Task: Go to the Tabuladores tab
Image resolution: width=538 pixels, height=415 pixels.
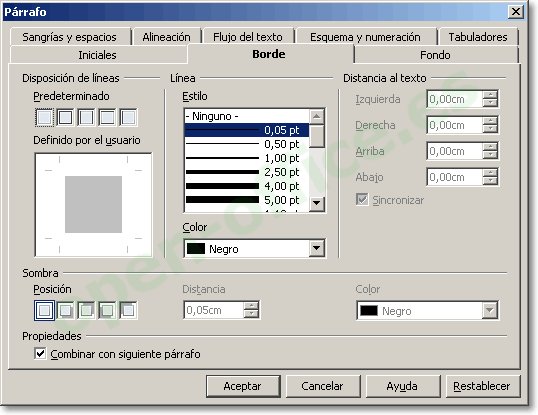Action: tap(478, 37)
